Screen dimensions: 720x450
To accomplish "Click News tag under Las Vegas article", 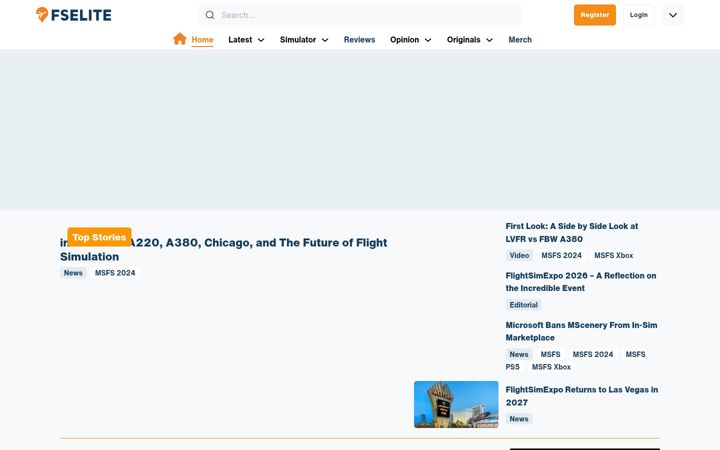I will pos(519,419).
